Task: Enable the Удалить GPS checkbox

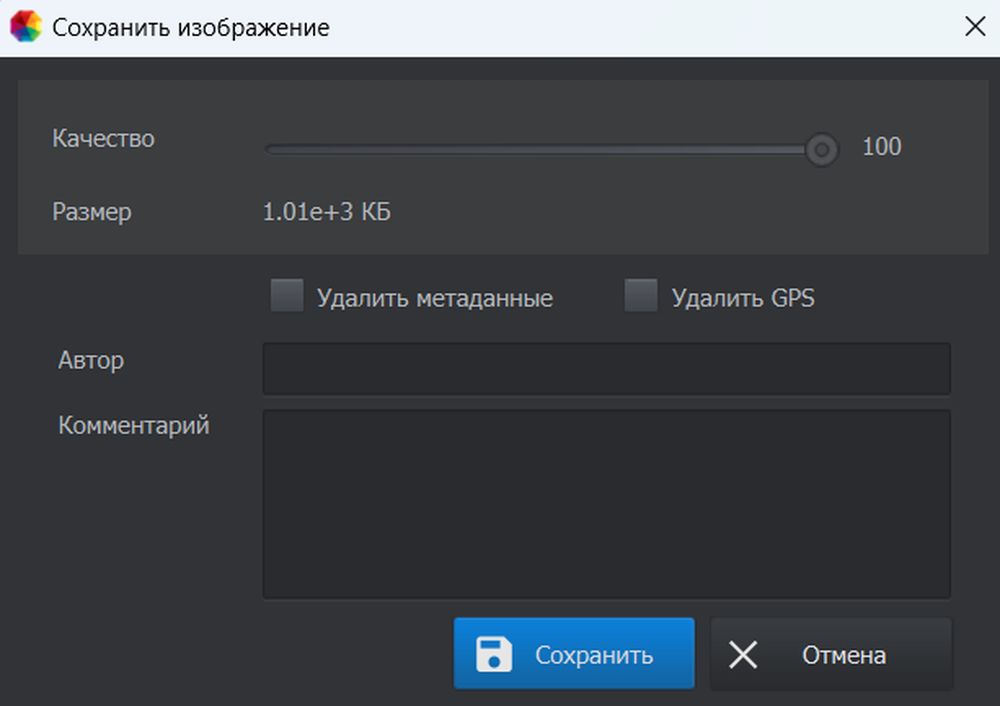Action: (x=640, y=296)
